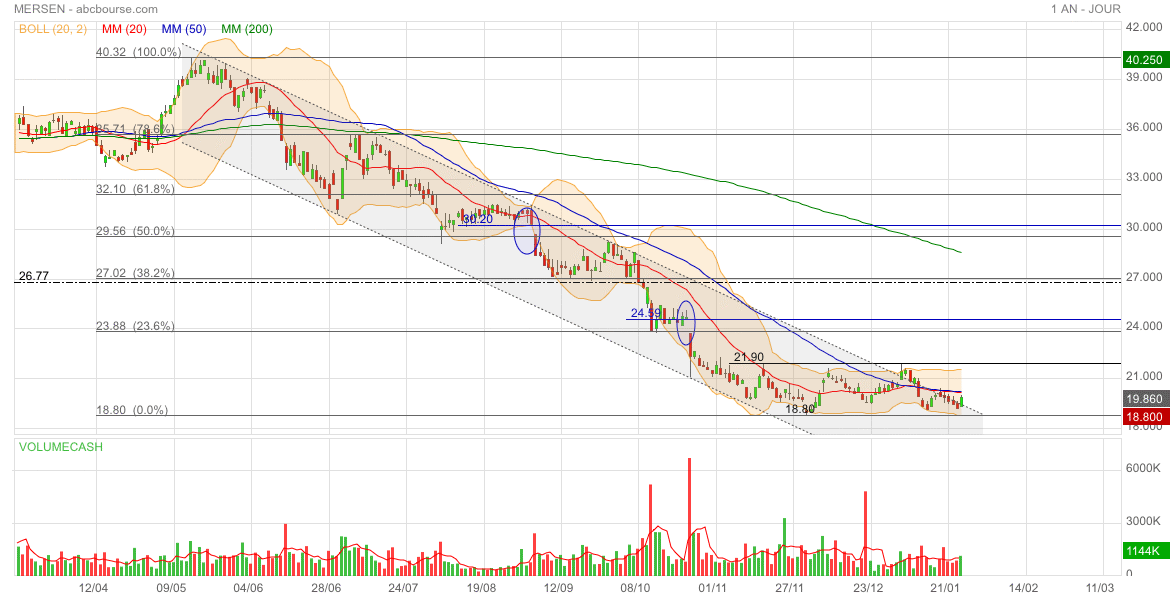1170x598 pixels.
Task: Click the blue ellipse beside the 24.59 label
Action: (x=686, y=323)
